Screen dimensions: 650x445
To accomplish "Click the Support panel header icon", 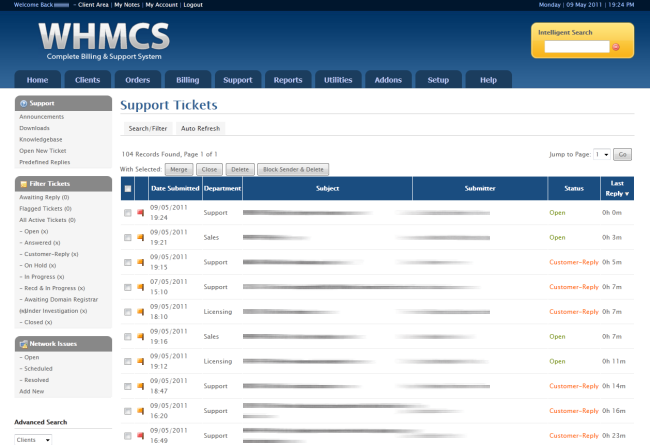I will pyautogui.click(x=24, y=103).
